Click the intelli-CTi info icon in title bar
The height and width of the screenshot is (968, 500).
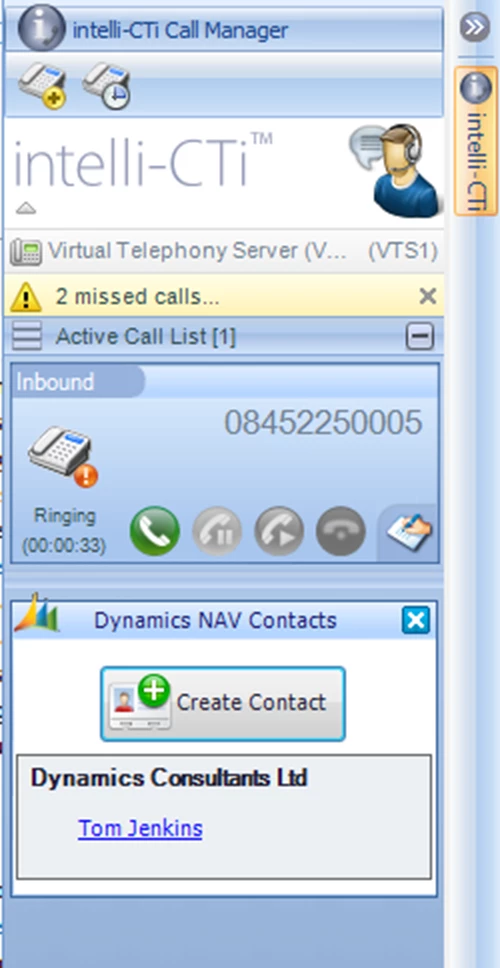(41, 28)
